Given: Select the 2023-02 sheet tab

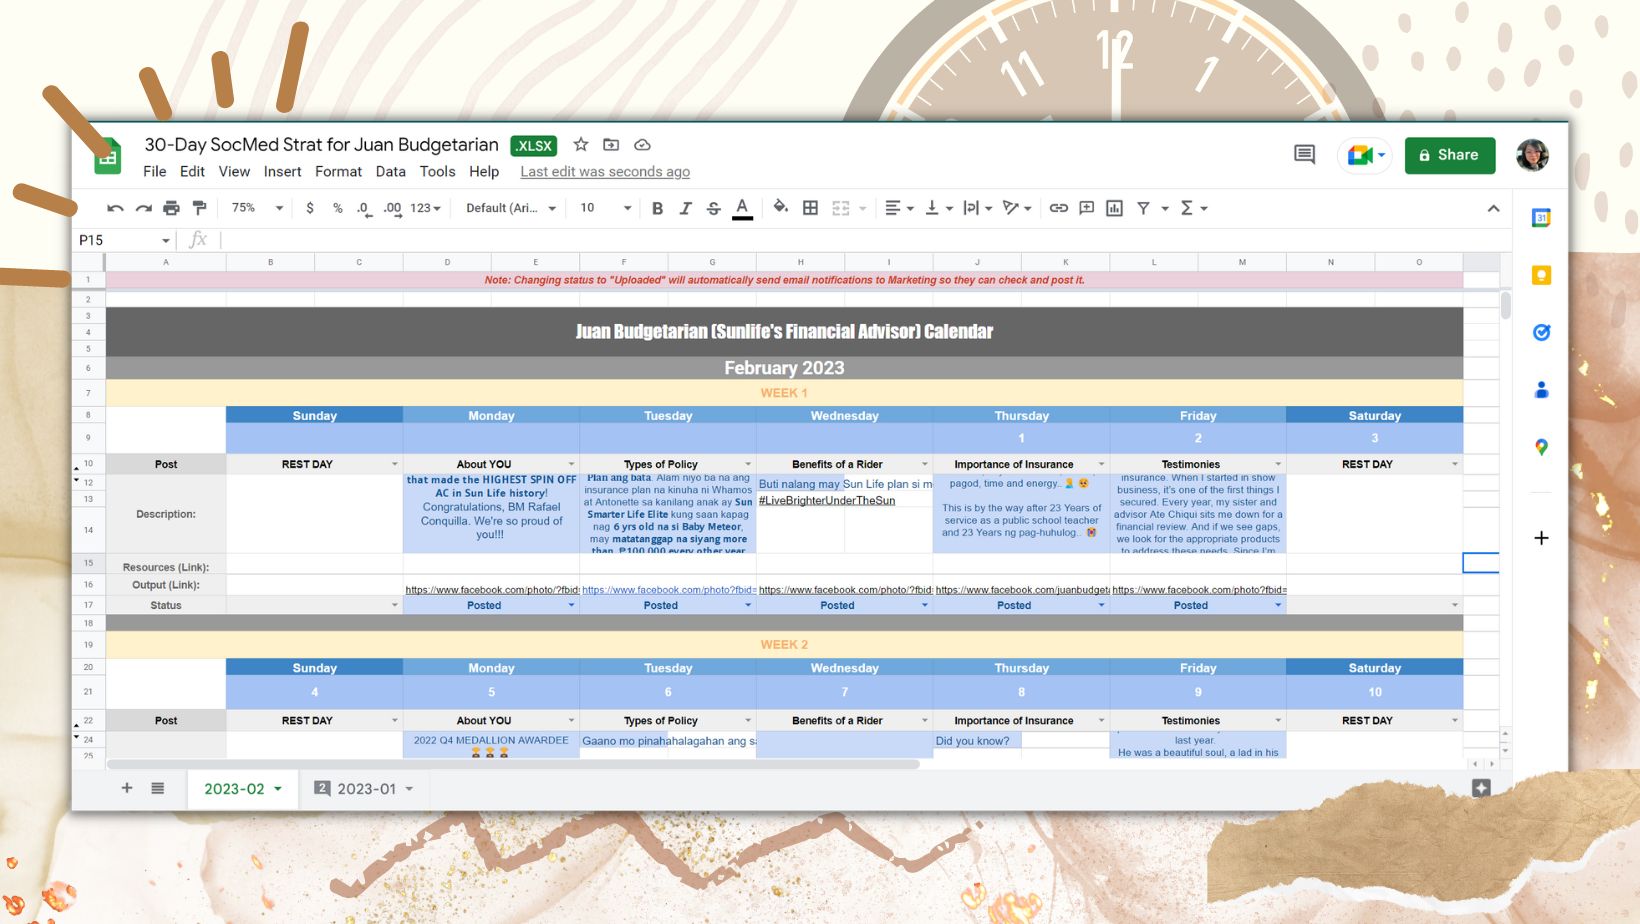Looking at the screenshot, I should pyautogui.click(x=243, y=789).
